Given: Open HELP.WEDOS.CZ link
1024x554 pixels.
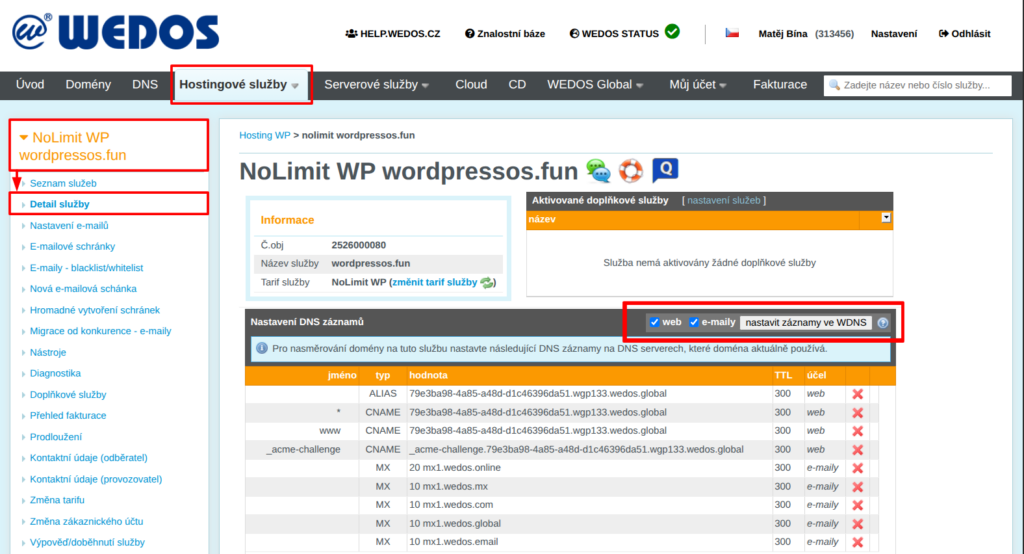Looking at the screenshot, I should [x=392, y=33].
